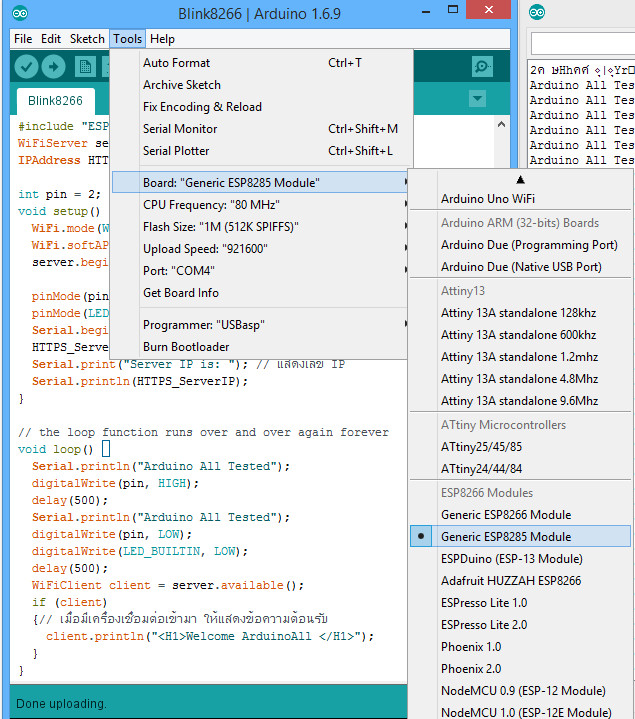
Task: Click the board list scroll-up arrow
Action: click(x=520, y=179)
